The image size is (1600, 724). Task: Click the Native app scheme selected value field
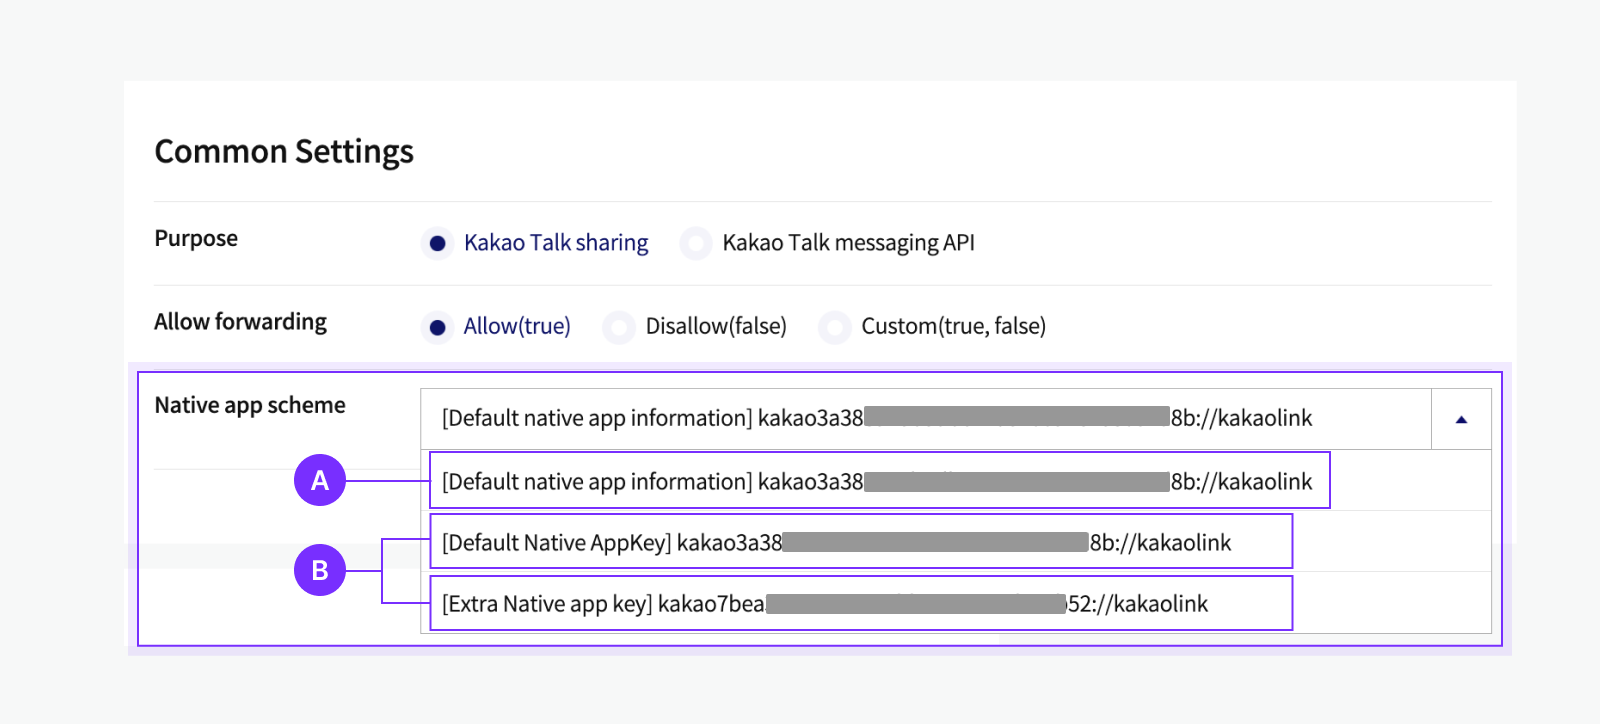click(926, 419)
